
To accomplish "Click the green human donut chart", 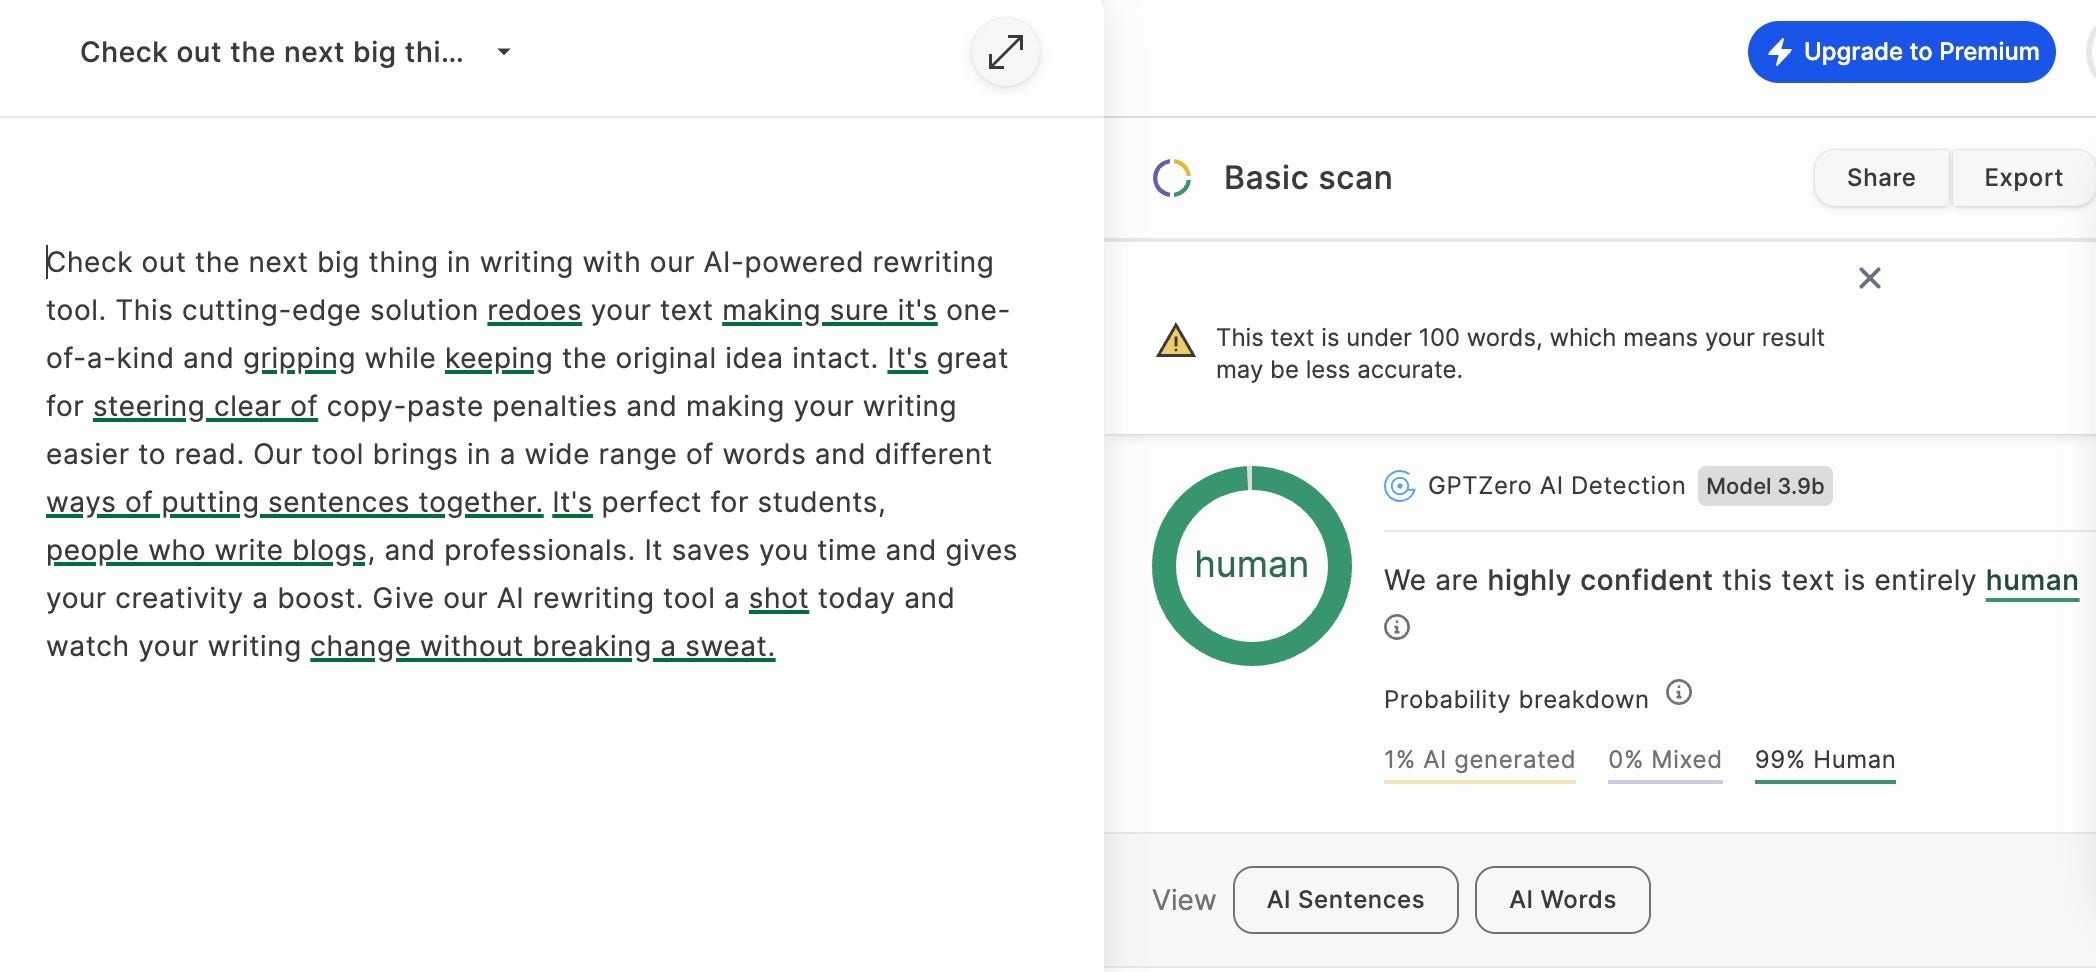I will [1251, 566].
